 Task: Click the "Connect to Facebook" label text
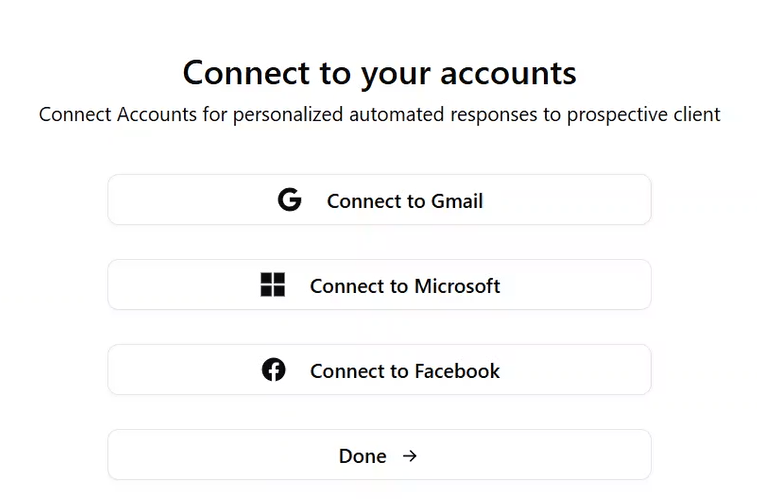pos(405,371)
